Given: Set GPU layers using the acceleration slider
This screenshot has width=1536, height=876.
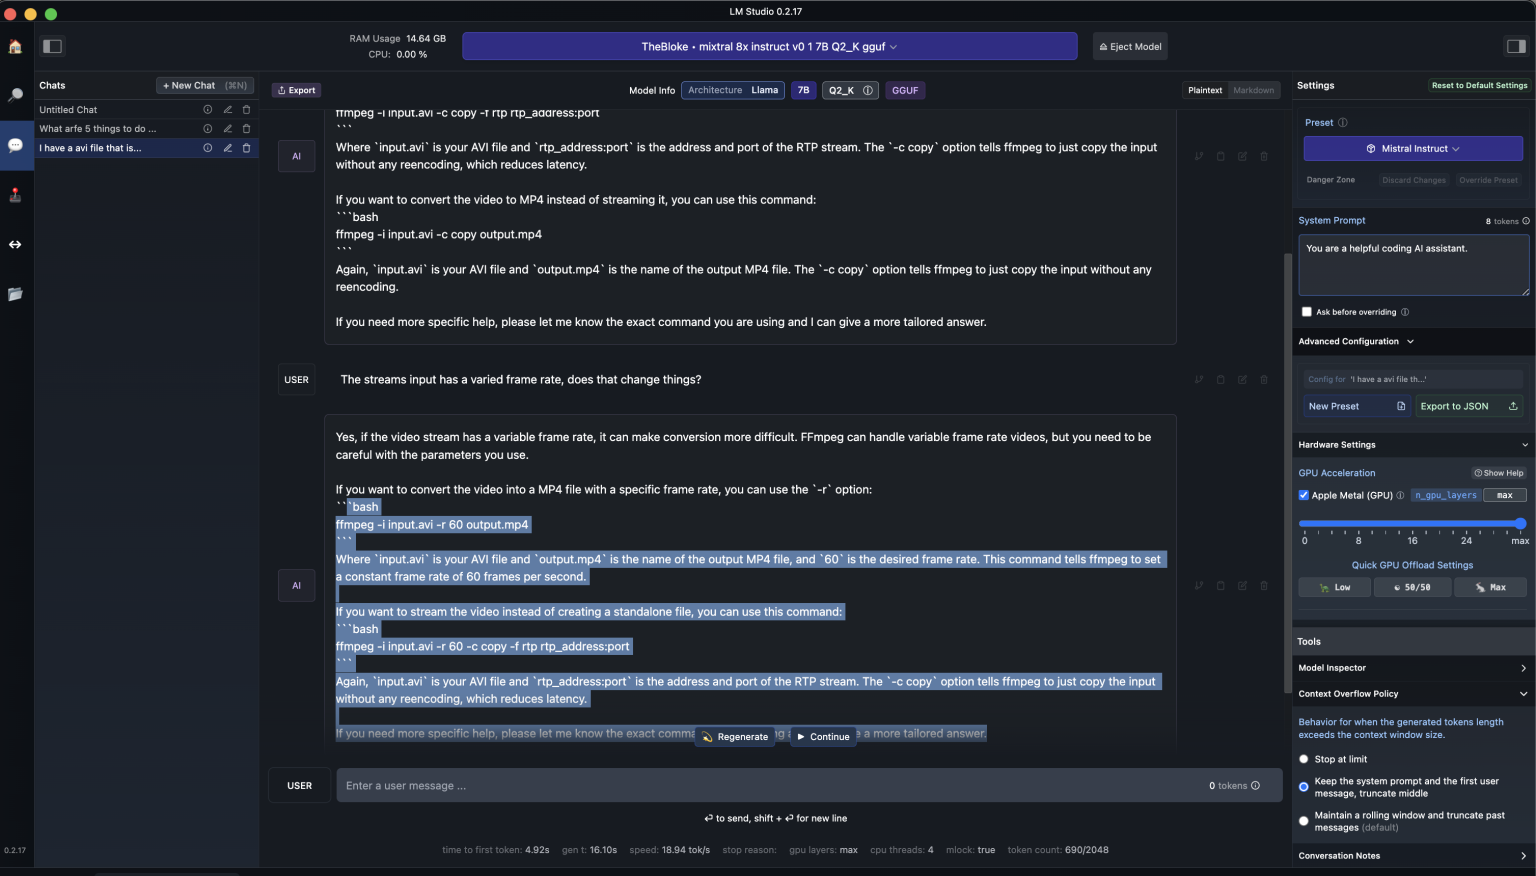Looking at the screenshot, I should coord(1521,523).
